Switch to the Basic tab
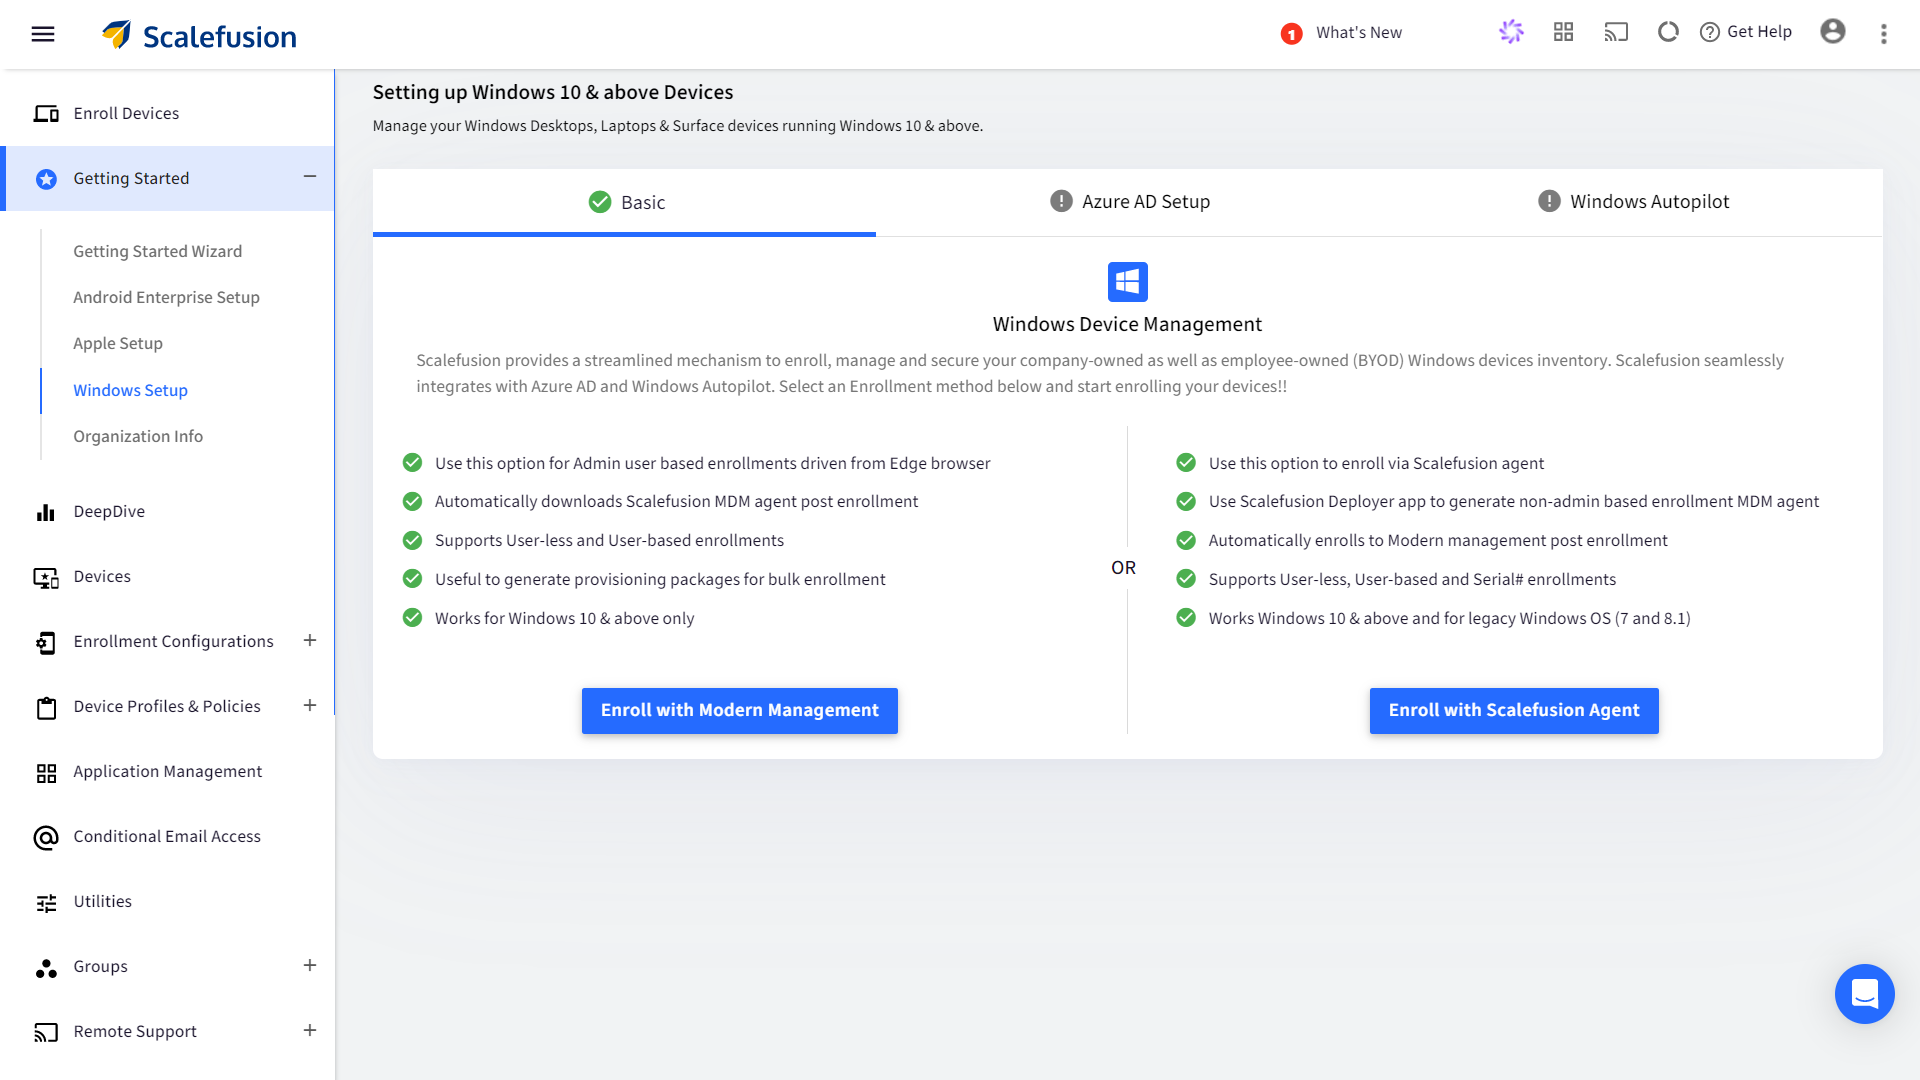 click(625, 202)
